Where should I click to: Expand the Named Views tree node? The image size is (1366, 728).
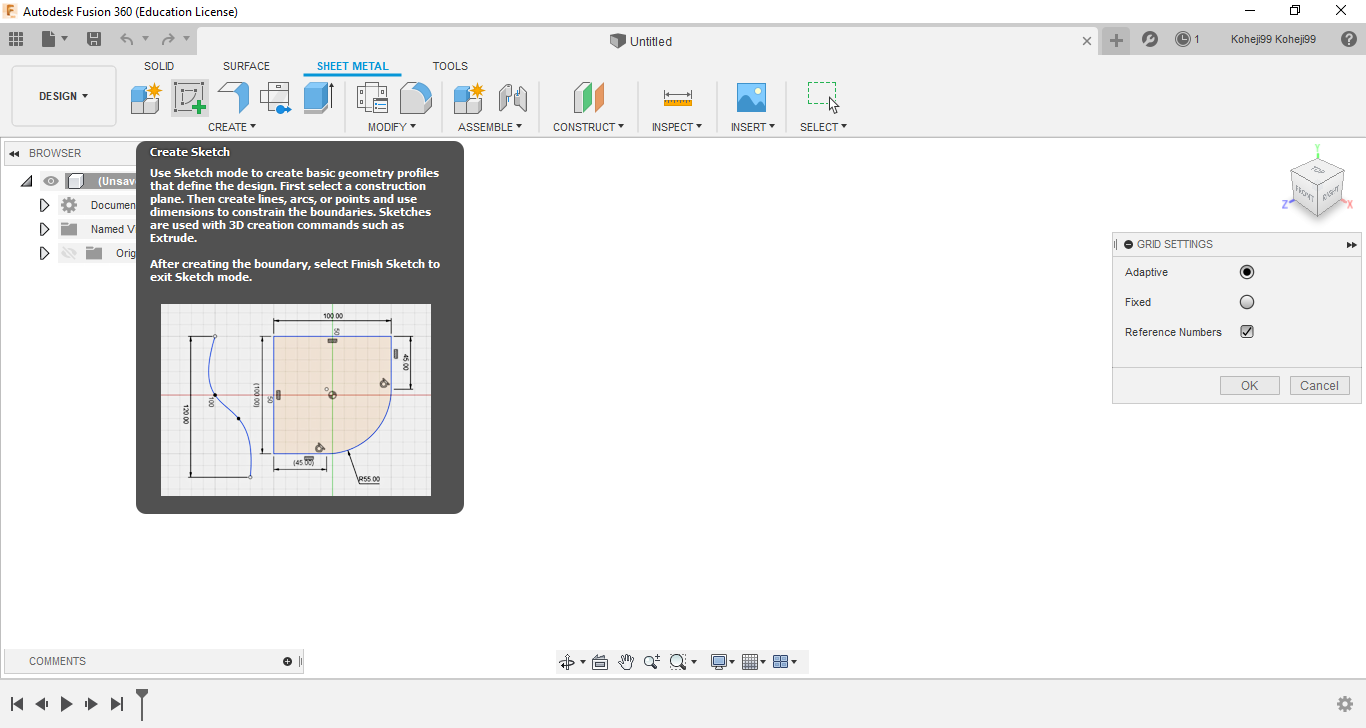pos(44,229)
